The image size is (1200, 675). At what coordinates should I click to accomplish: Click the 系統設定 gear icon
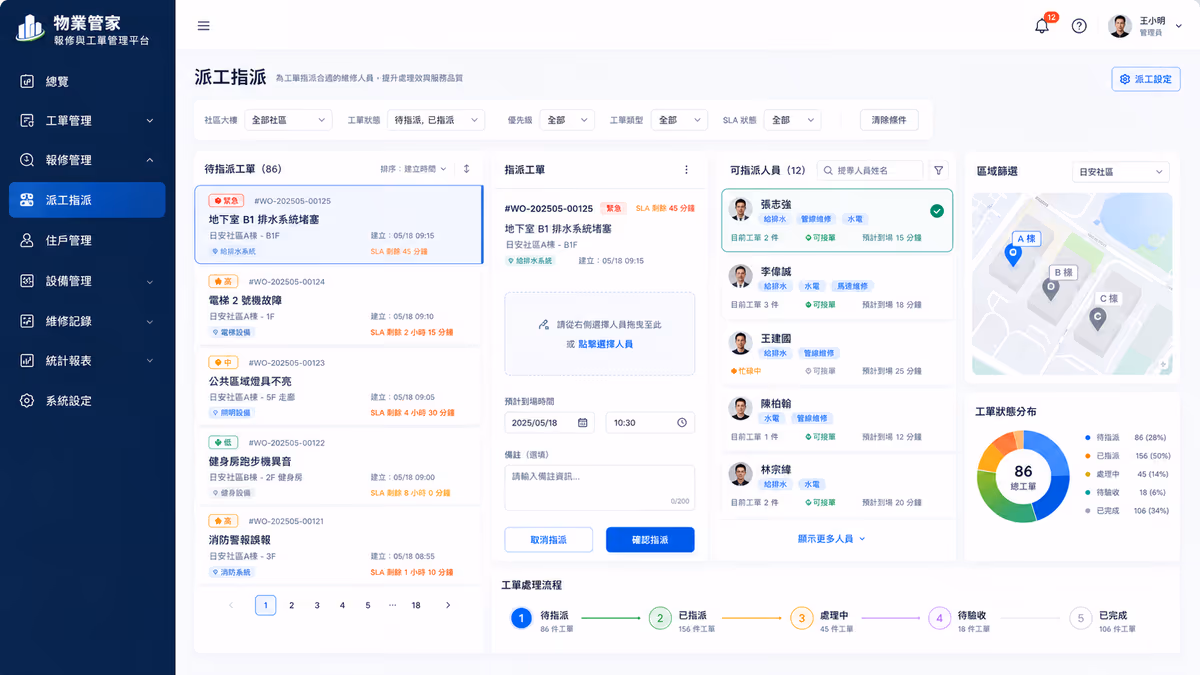click(28, 400)
